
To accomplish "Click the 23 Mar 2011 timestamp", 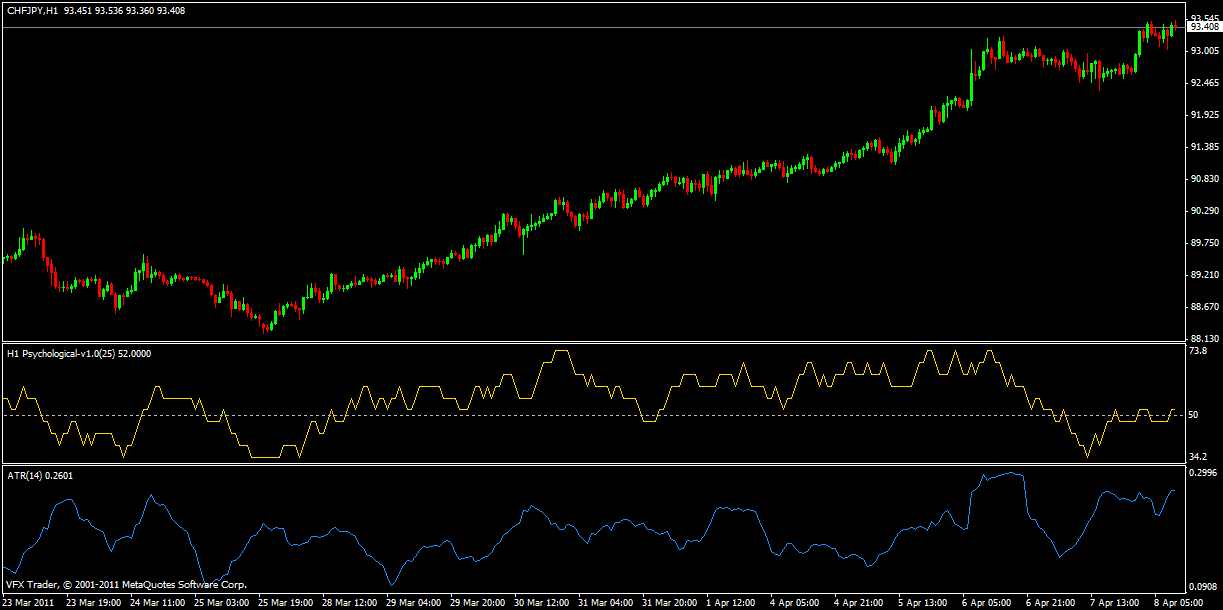I will click(30, 603).
